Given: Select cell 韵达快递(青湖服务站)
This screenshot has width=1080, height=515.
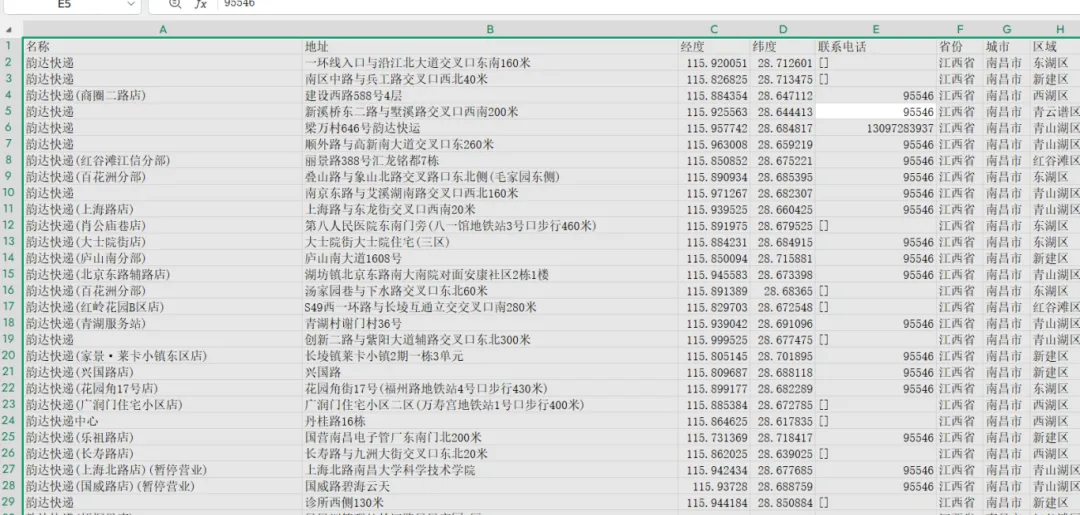Looking at the screenshot, I should pos(163,324).
